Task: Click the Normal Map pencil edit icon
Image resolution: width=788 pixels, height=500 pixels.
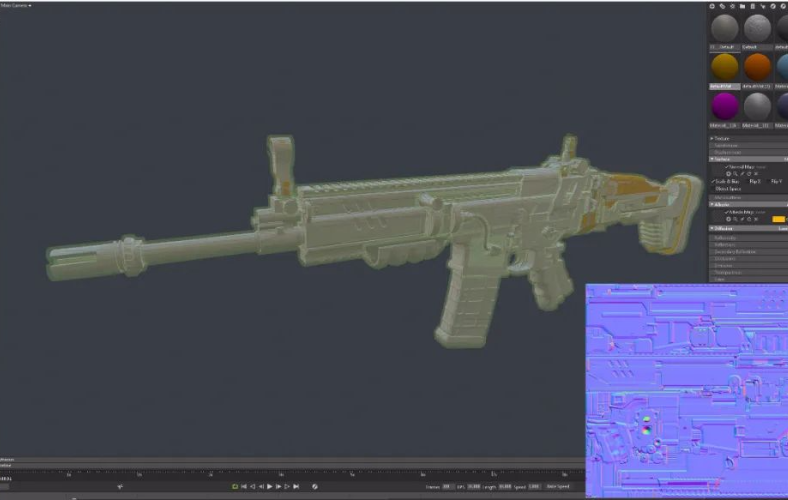Action: [742, 174]
